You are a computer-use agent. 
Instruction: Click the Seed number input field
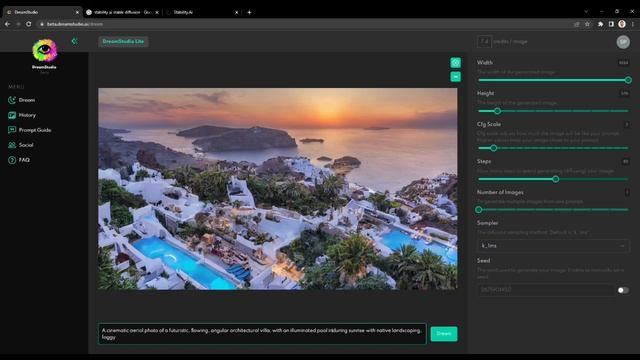(x=545, y=290)
